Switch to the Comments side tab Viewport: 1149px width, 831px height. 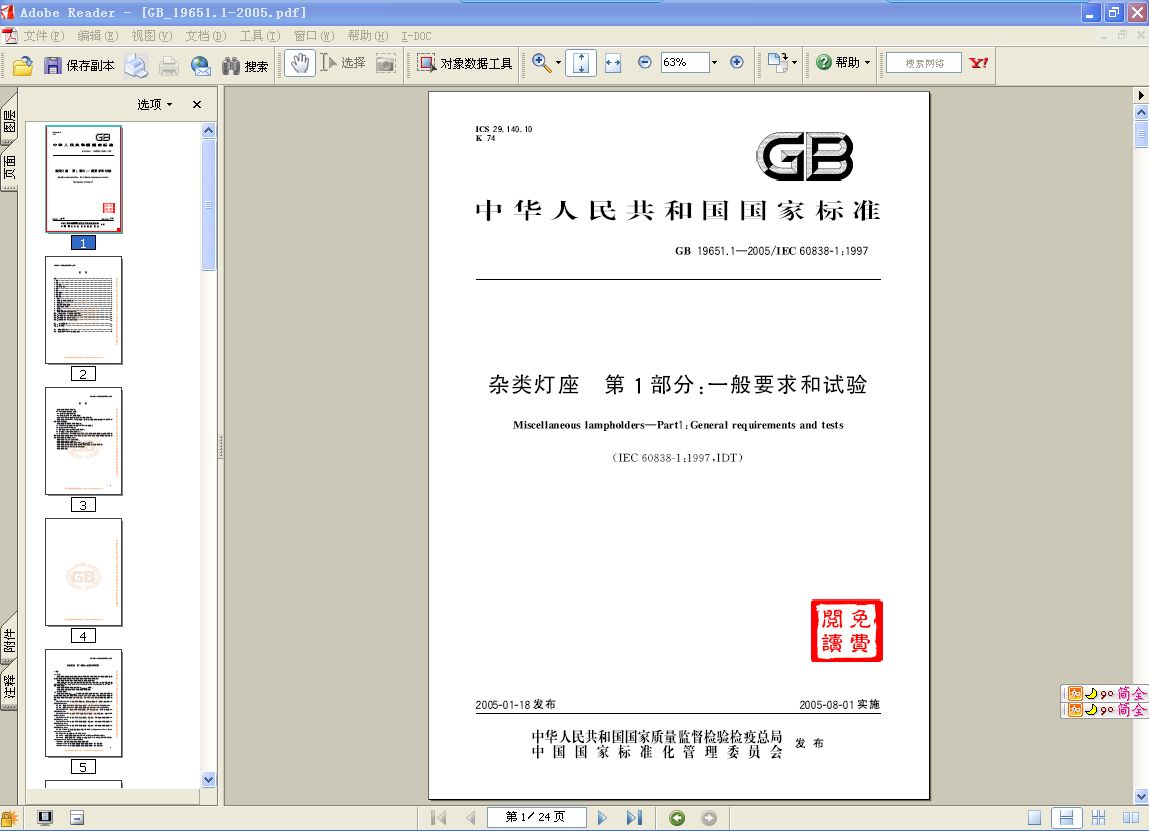9,687
